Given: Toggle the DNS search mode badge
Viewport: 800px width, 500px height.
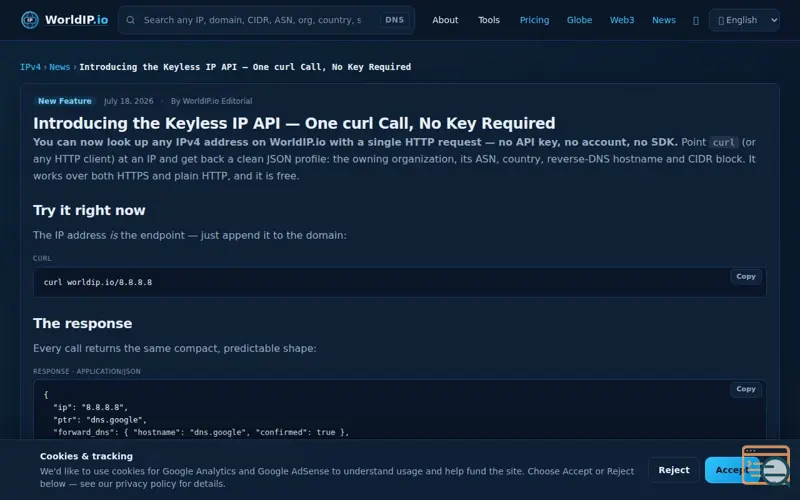Looking at the screenshot, I should (394, 20).
